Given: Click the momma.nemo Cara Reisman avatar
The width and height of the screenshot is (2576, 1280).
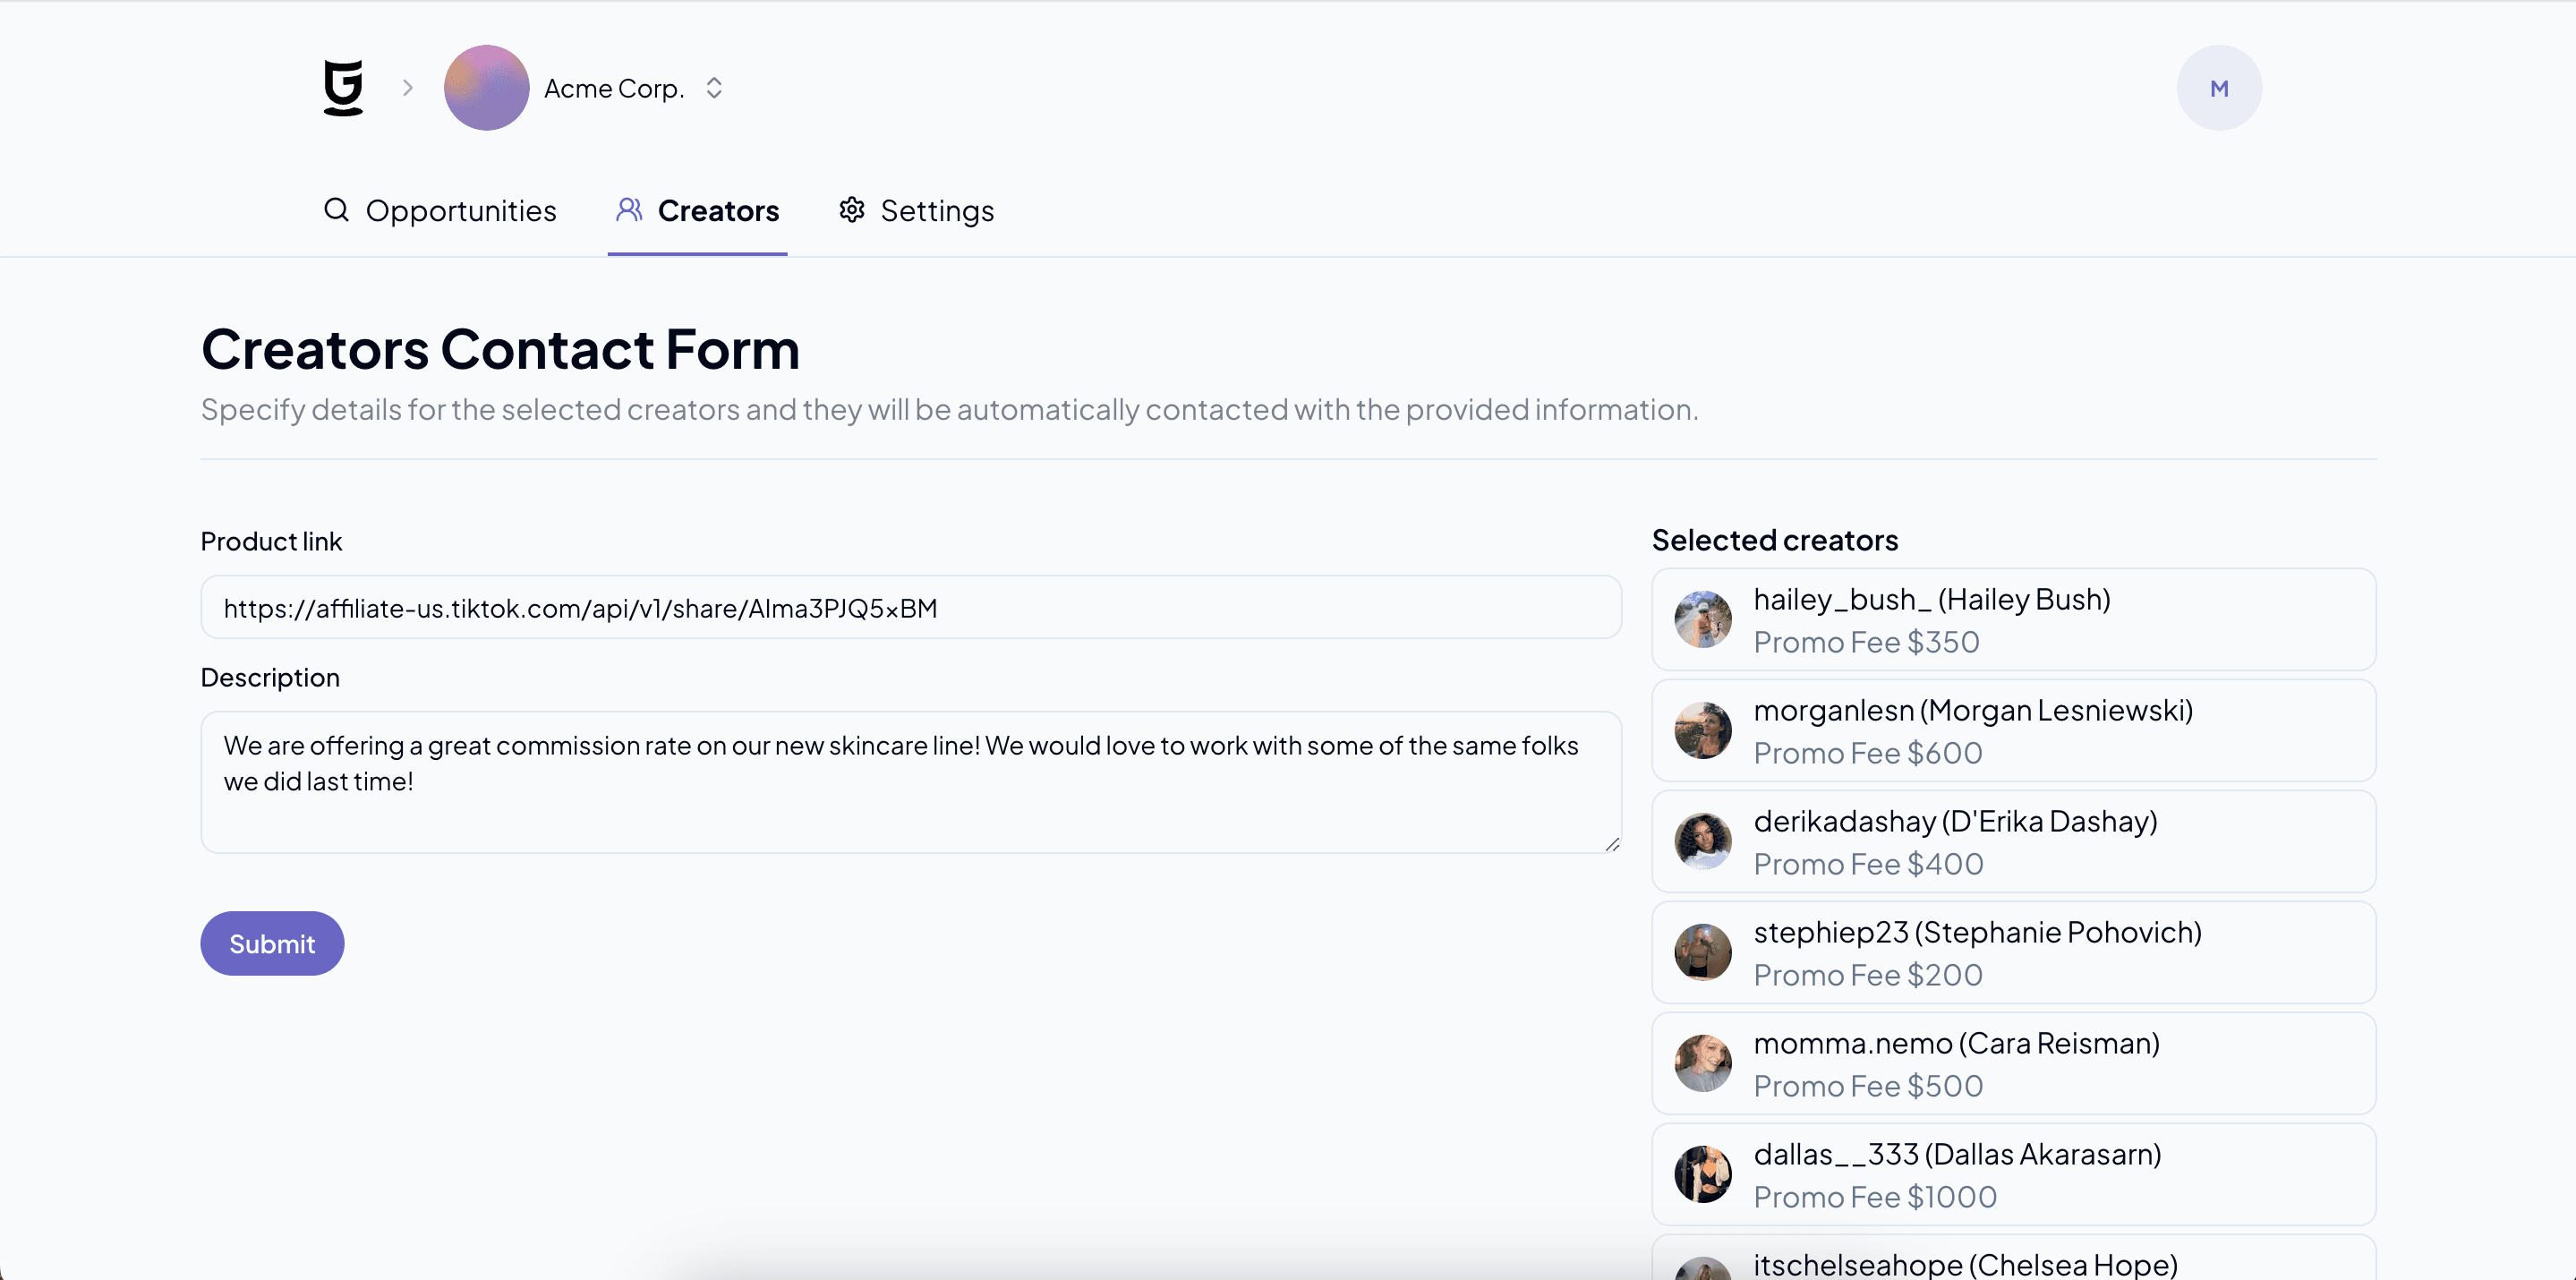Looking at the screenshot, I should [1703, 1064].
